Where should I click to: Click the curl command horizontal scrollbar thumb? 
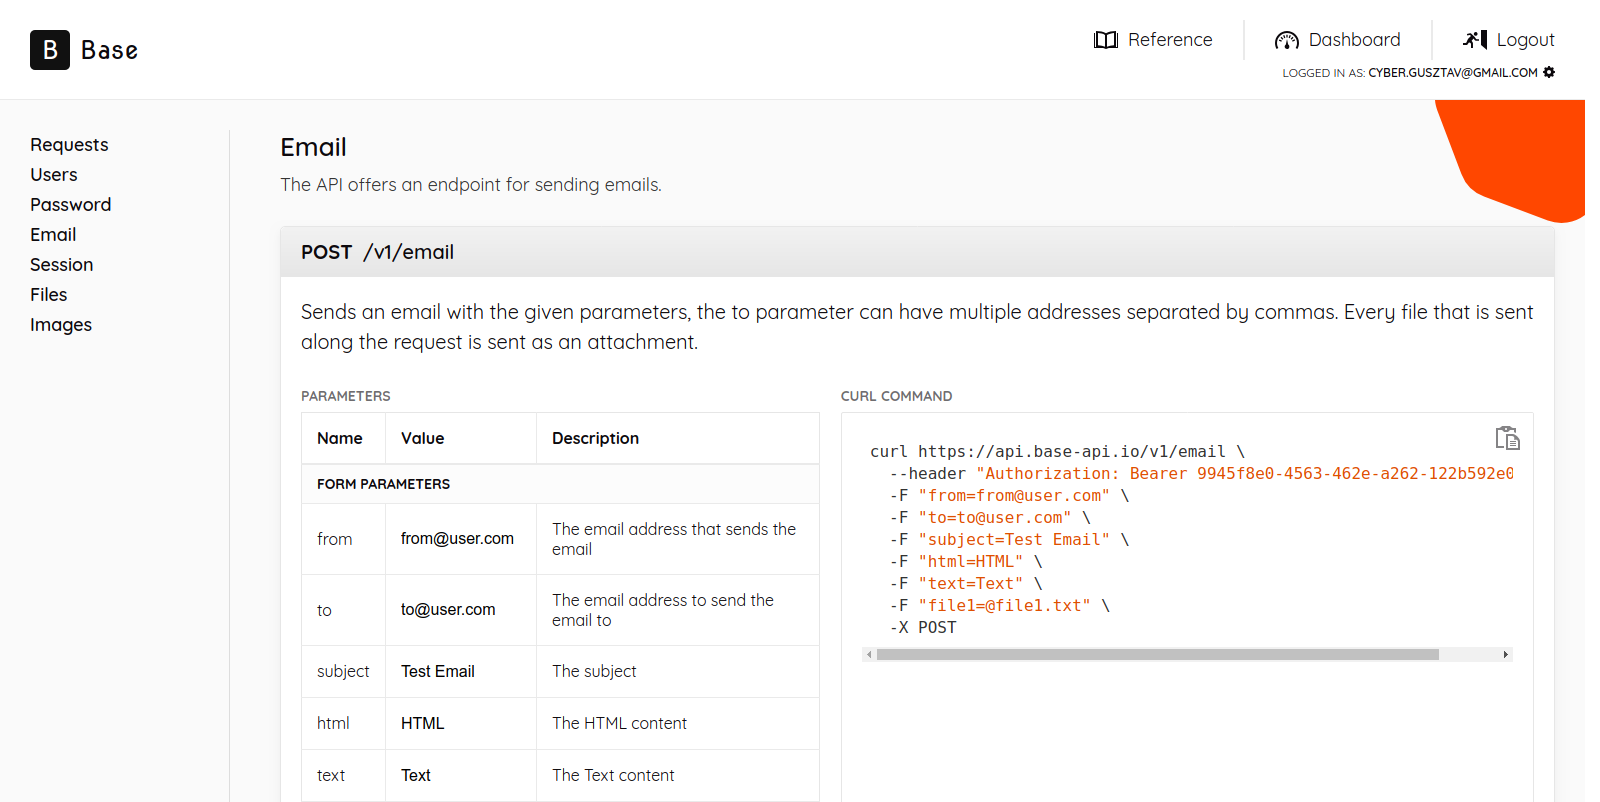[1157, 655]
